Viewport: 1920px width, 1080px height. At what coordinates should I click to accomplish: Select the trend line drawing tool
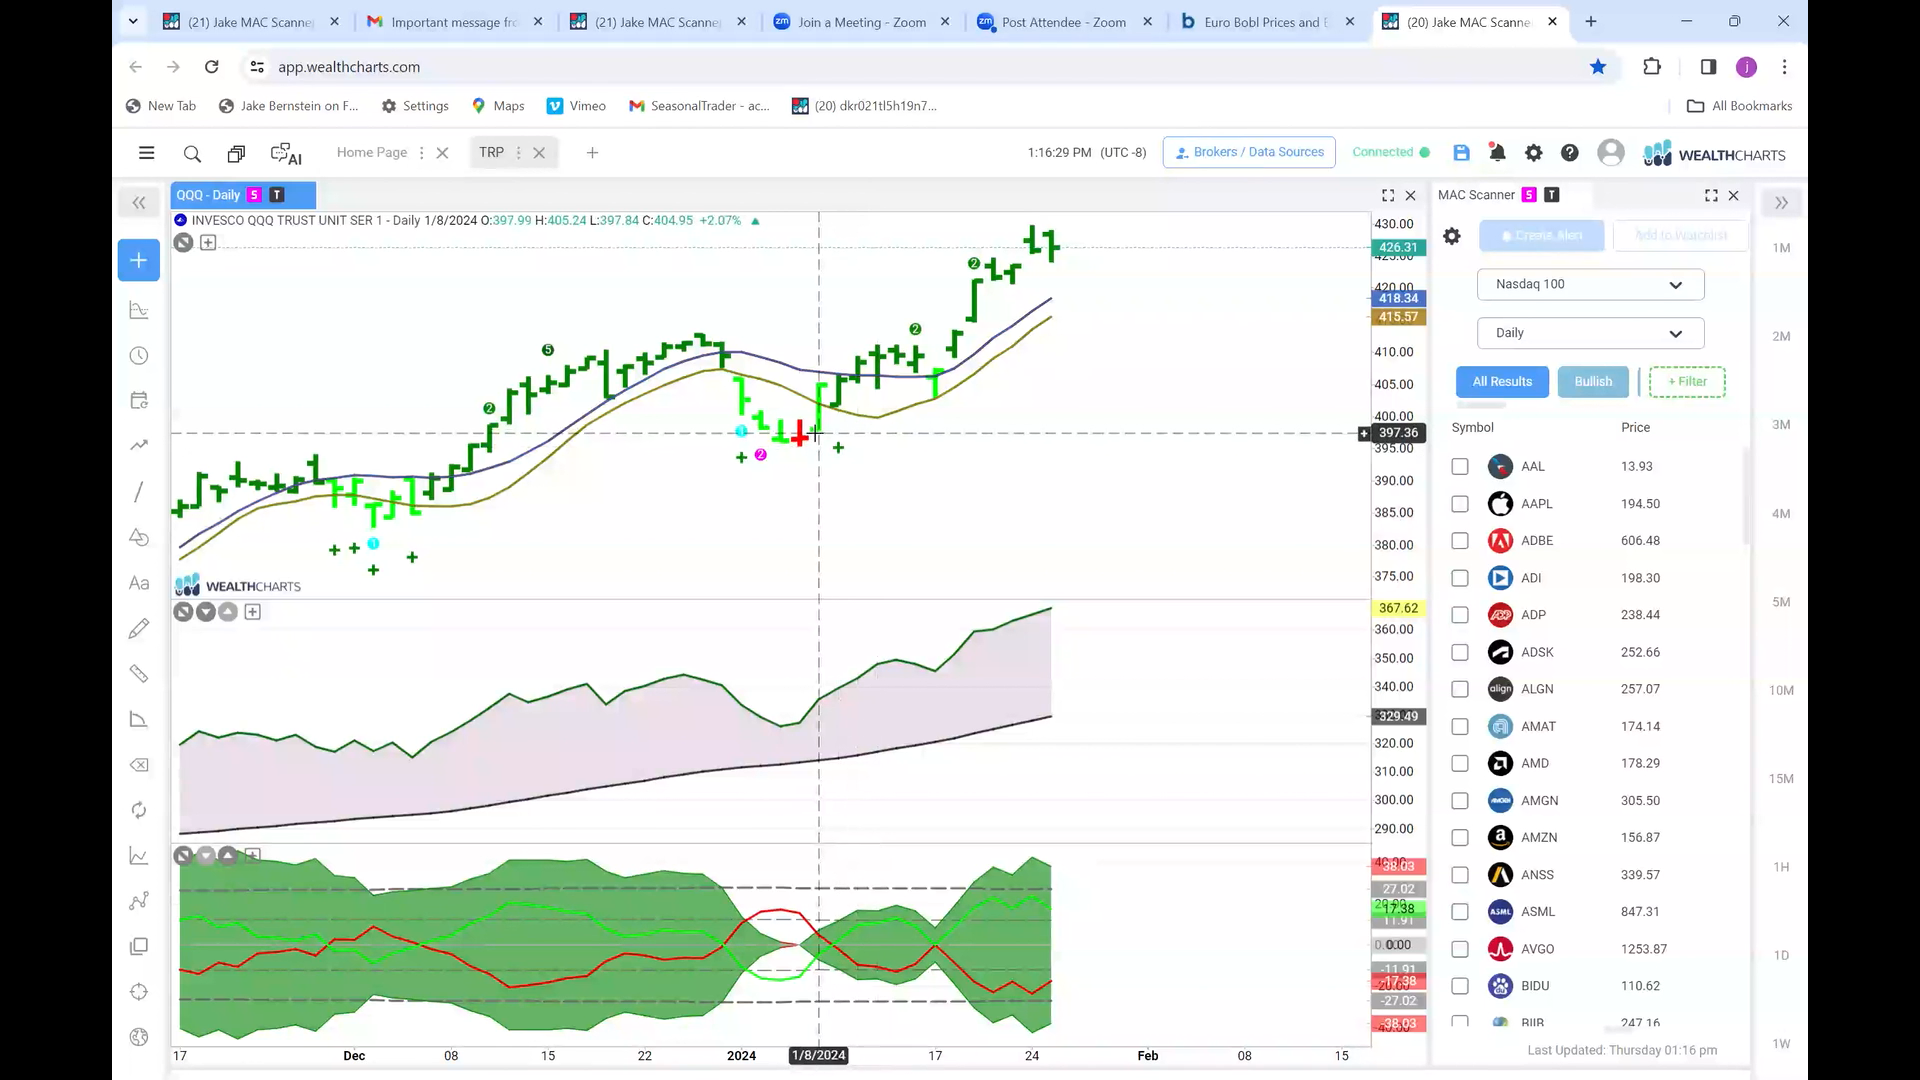point(139,491)
